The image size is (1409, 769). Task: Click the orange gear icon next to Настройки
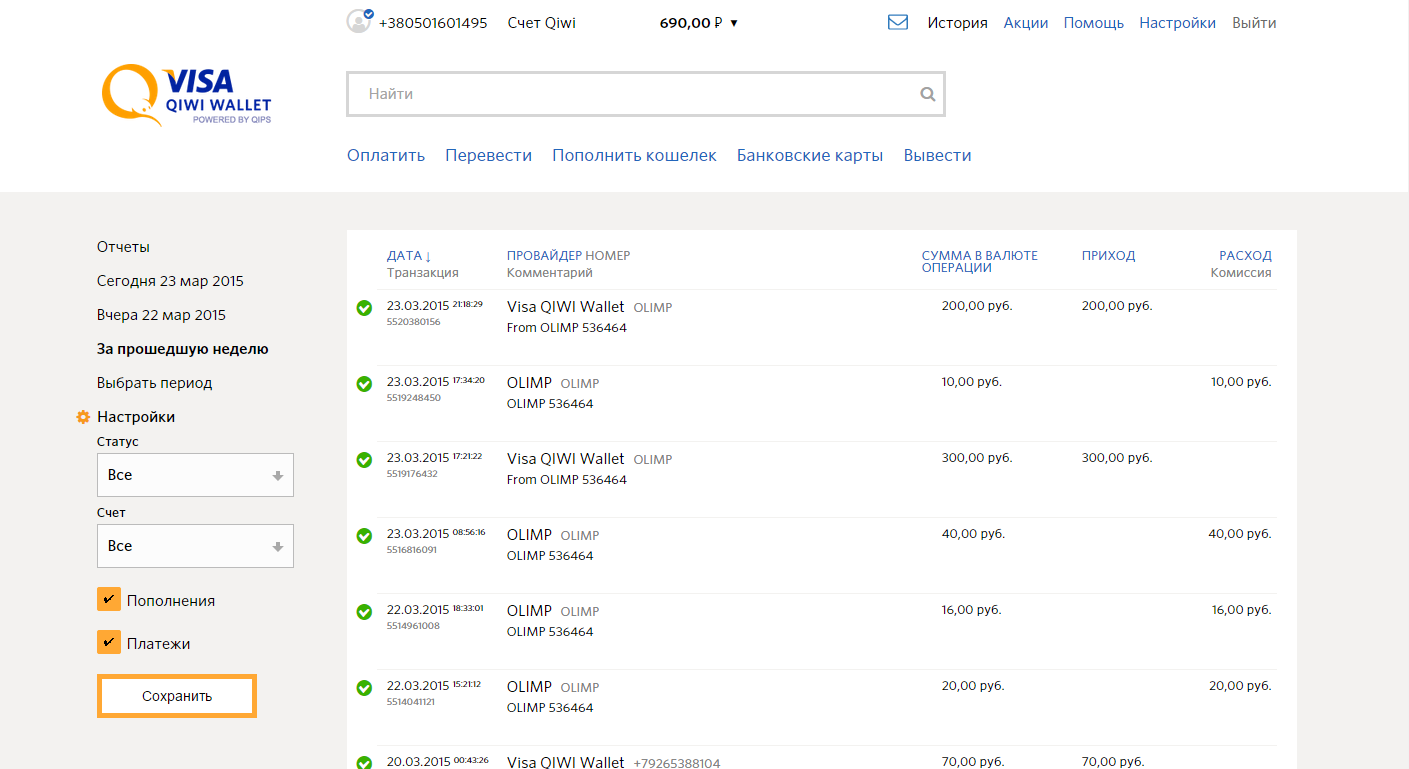pos(84,417)
